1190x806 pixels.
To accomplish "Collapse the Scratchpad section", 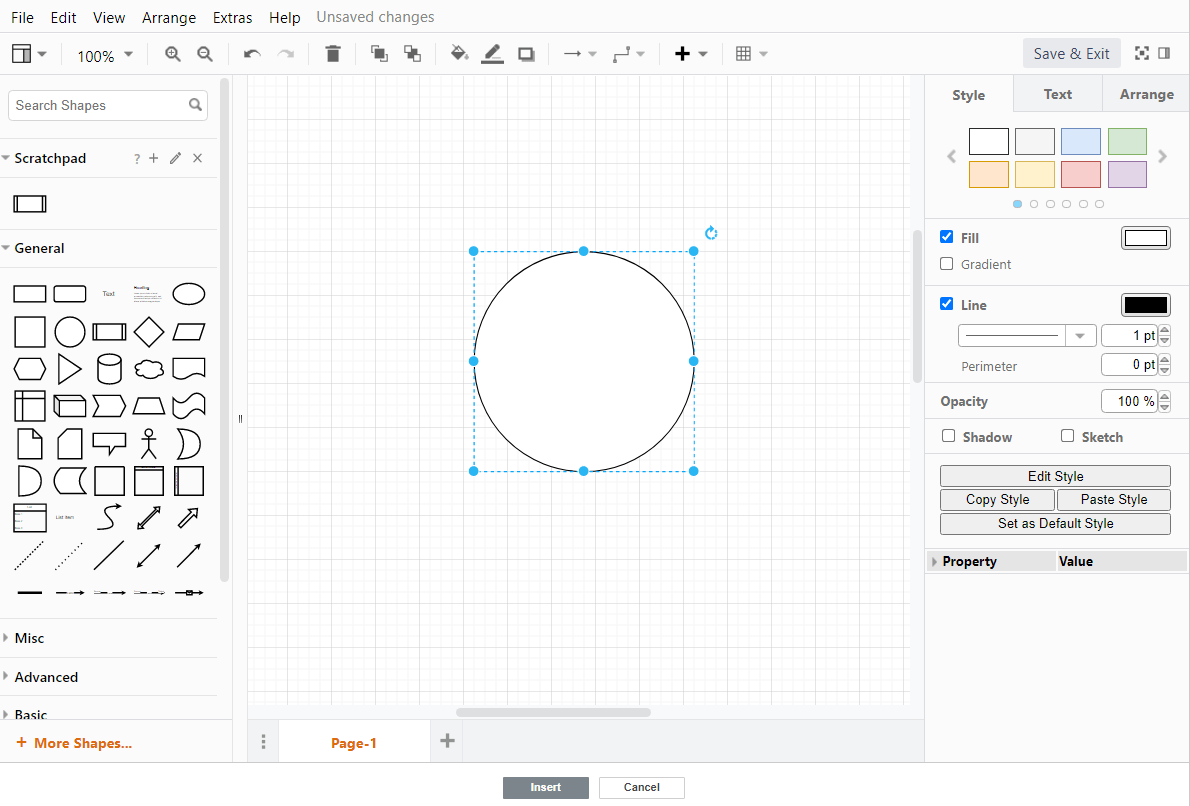I will click(x=10, y=157).
